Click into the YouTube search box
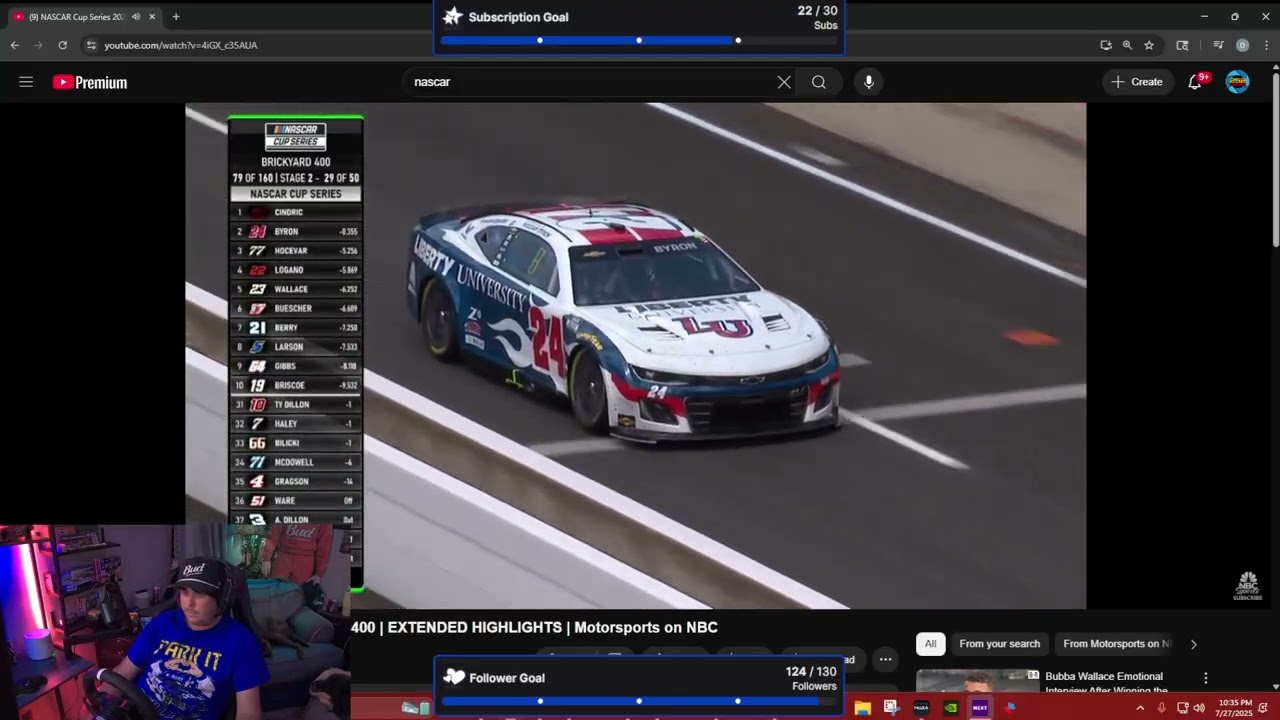This screenshot has width=1280, height=720. pos(590,82)
